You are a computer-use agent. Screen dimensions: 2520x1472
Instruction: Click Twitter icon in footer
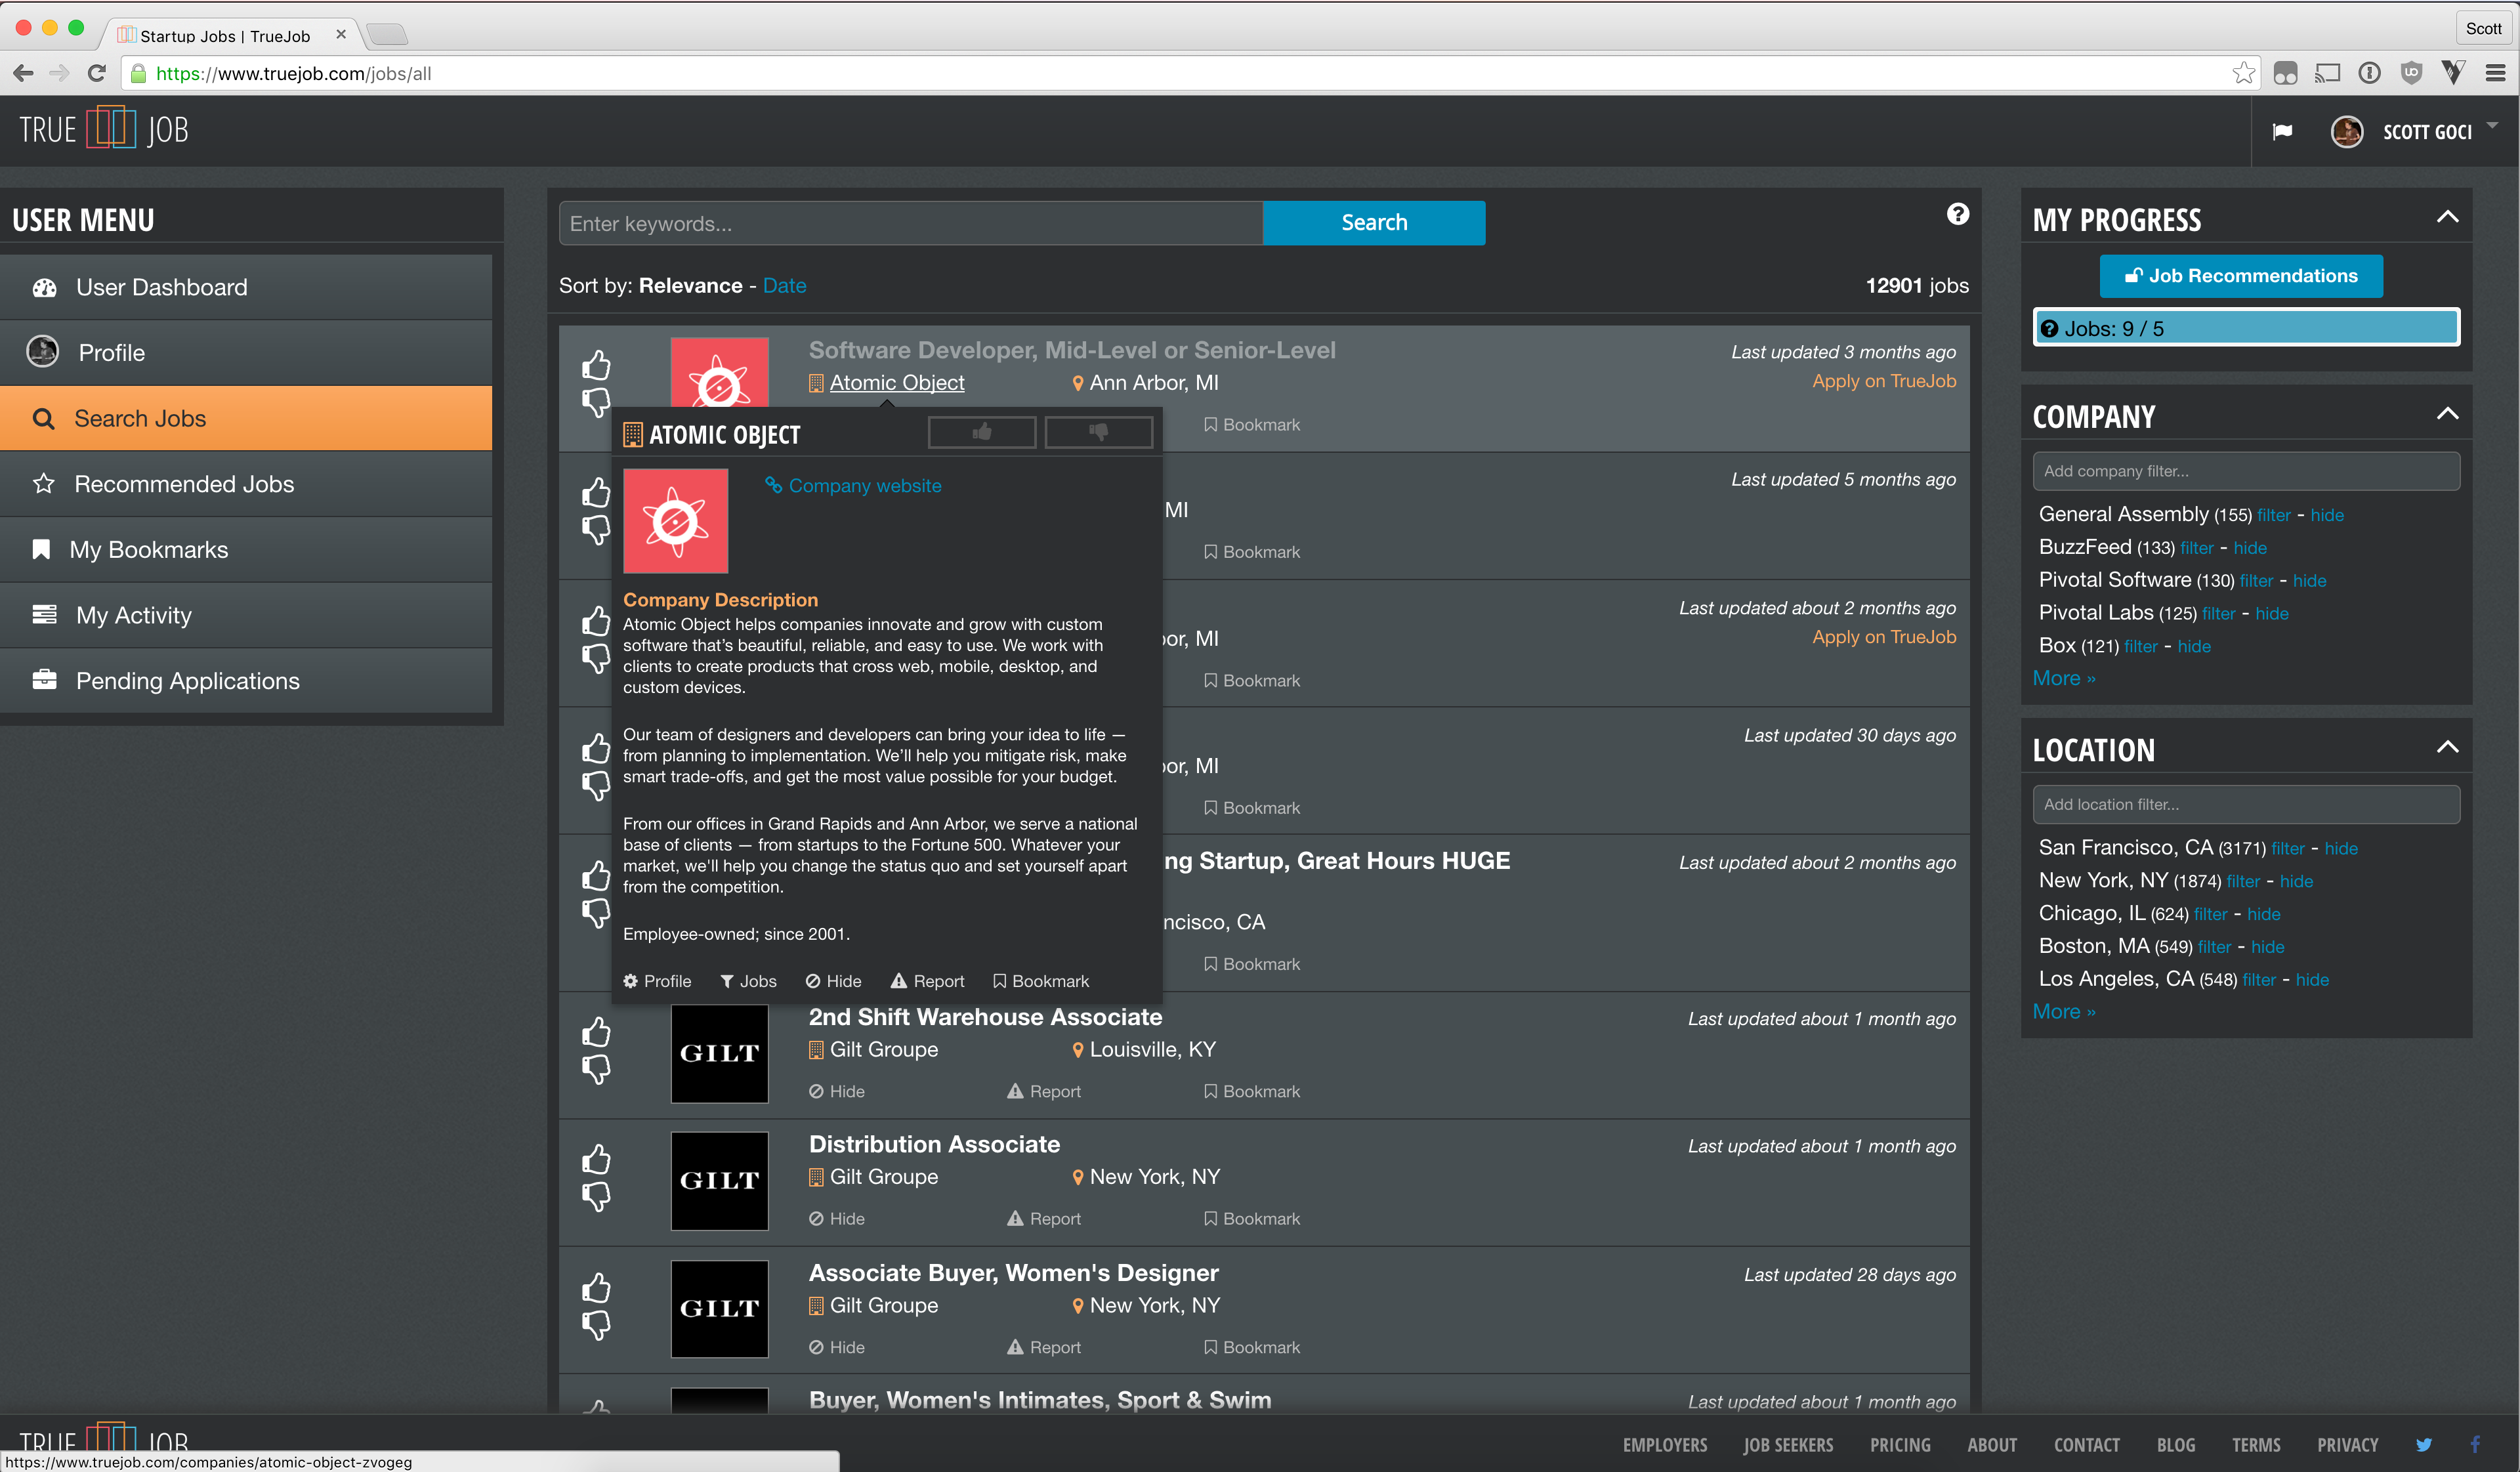click(x=2423, y=1444)
